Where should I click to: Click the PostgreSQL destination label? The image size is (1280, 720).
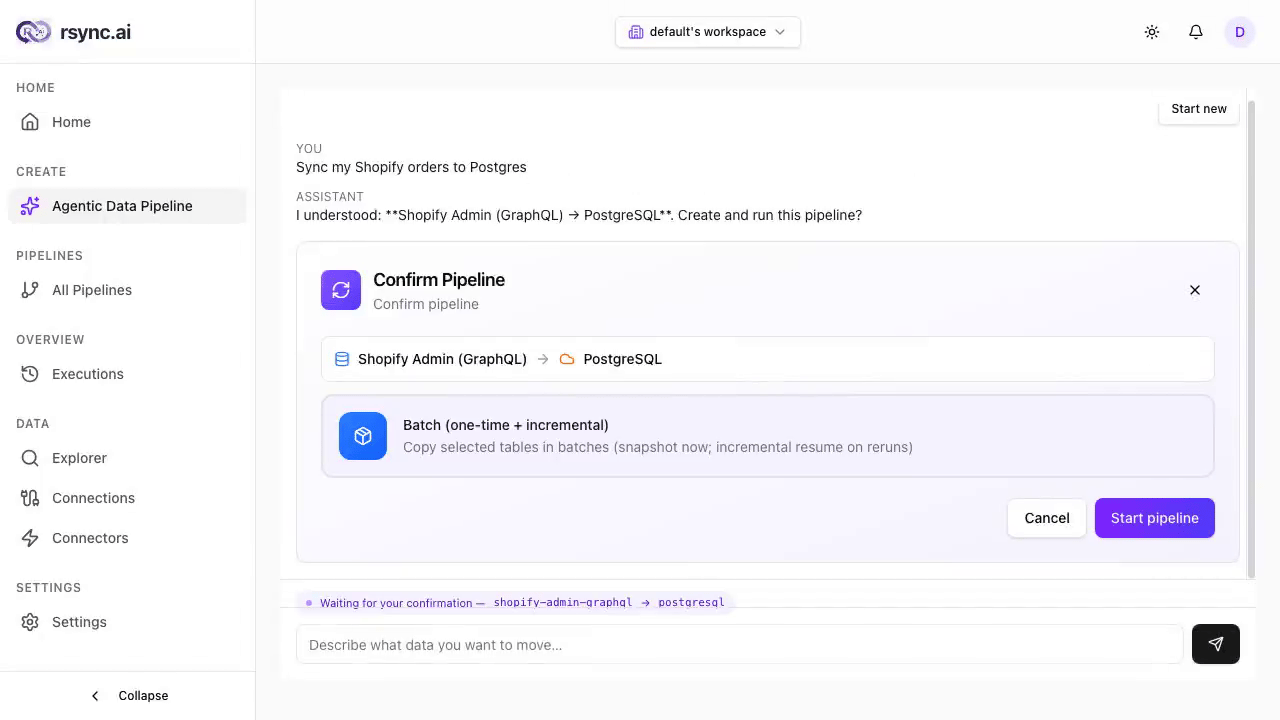(623, 359)
